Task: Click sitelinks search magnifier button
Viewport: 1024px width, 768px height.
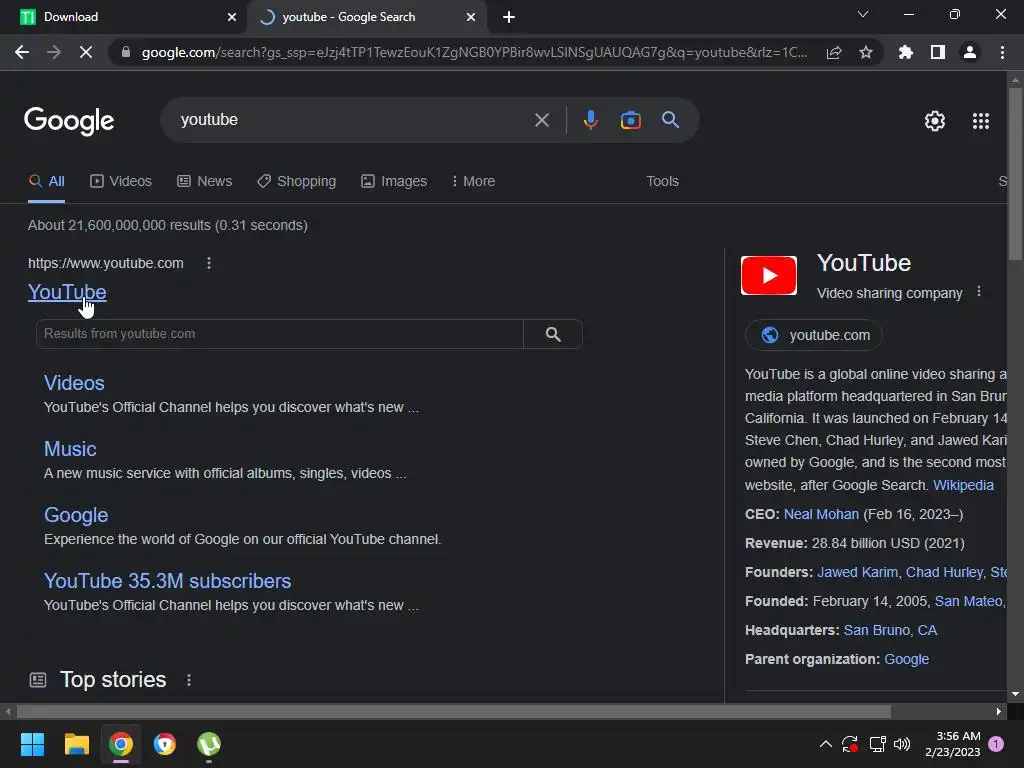Action: [553, 334]
